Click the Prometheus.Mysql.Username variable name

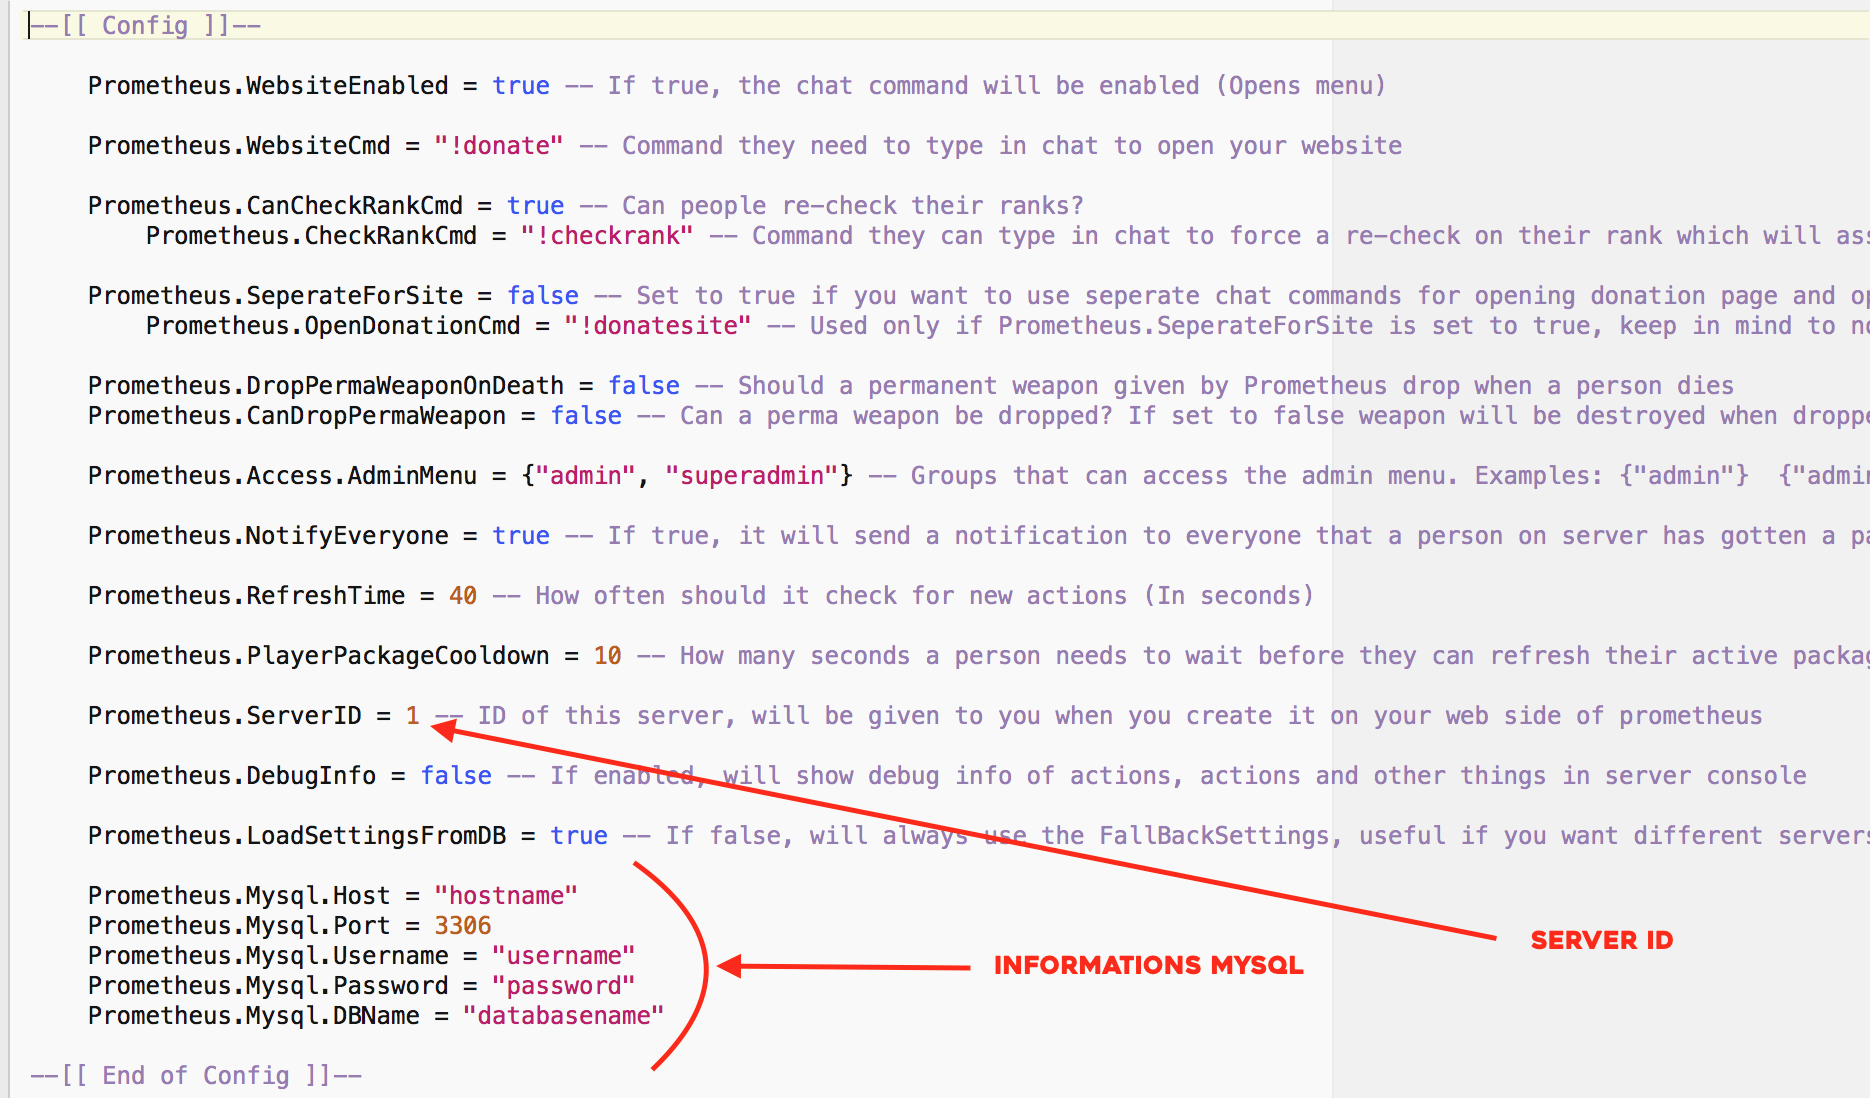tap(268, 956)
